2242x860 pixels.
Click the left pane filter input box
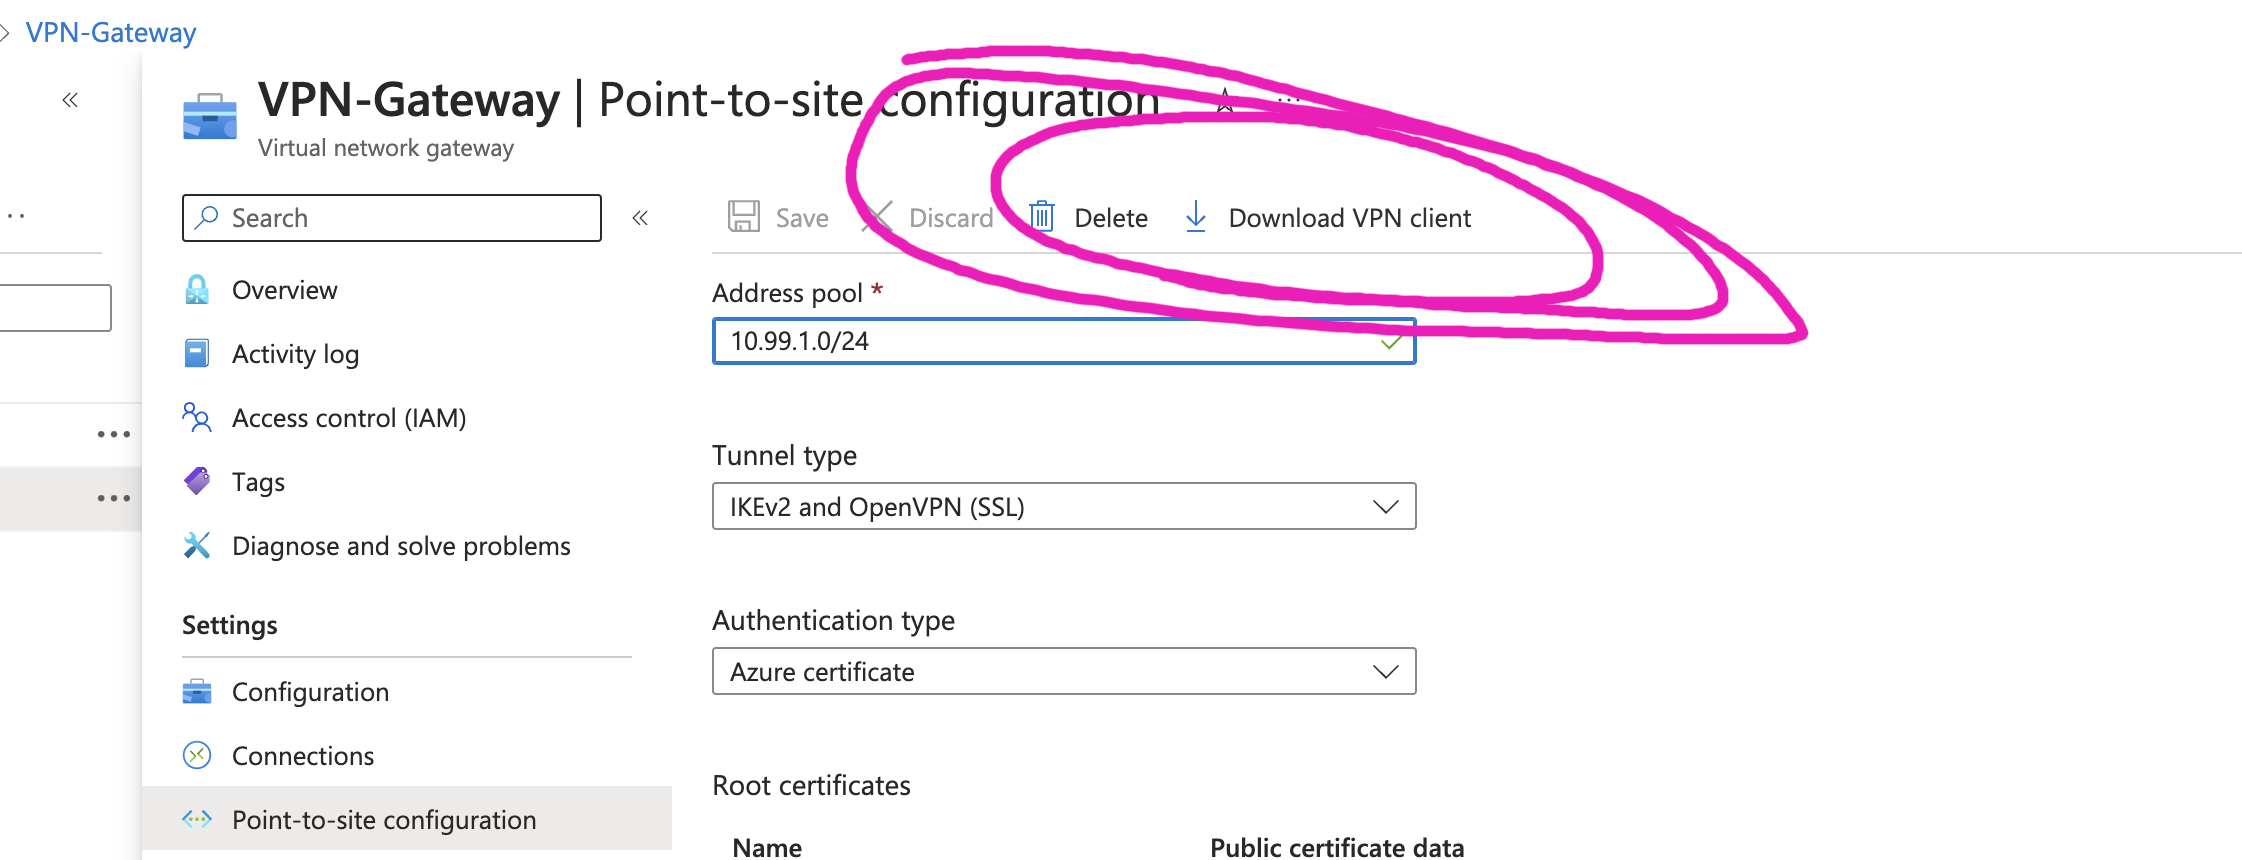(x=55, y=308)
